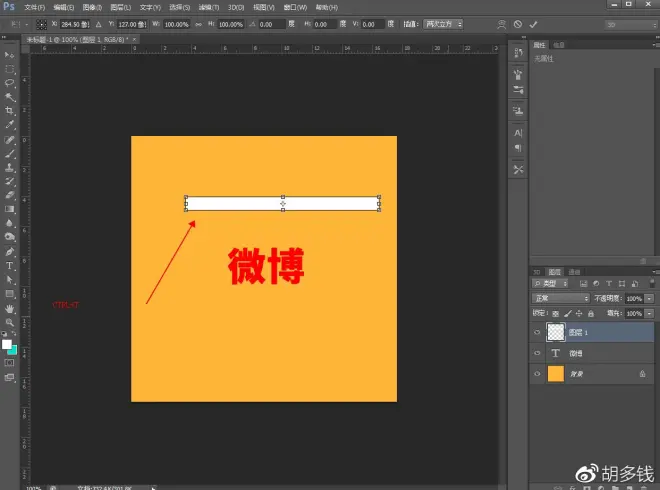This screenshot has width=660, height=490.
Task: Switch to the 图层 layers tab
Action: pos(554,272)
